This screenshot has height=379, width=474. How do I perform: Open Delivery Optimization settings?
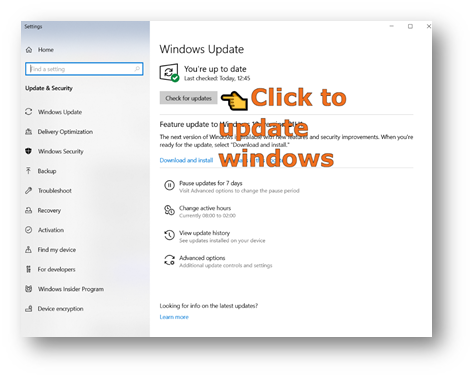[65, 131]
